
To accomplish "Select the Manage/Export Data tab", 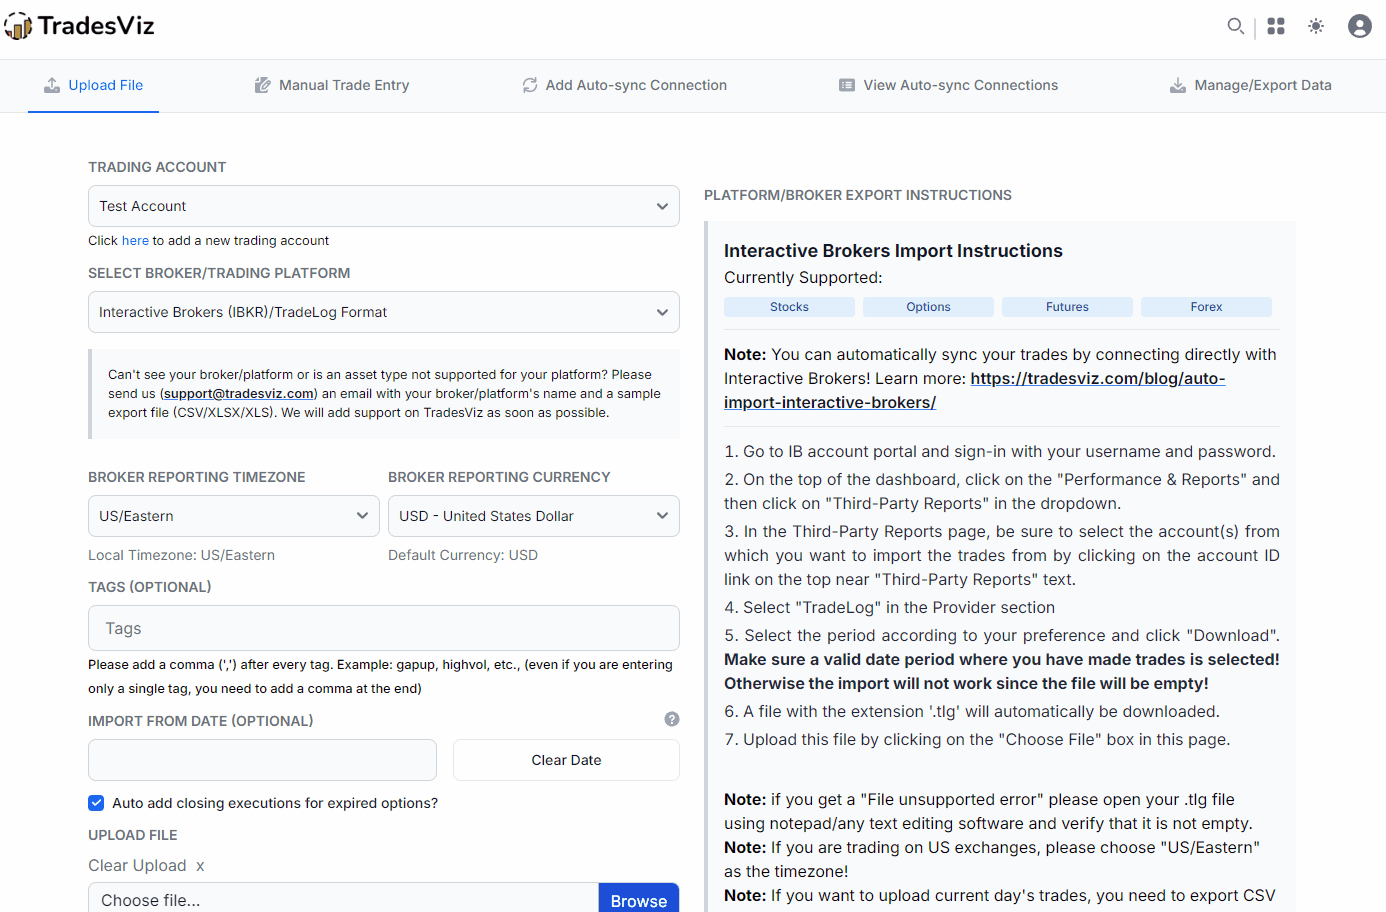I will 1250,85.
